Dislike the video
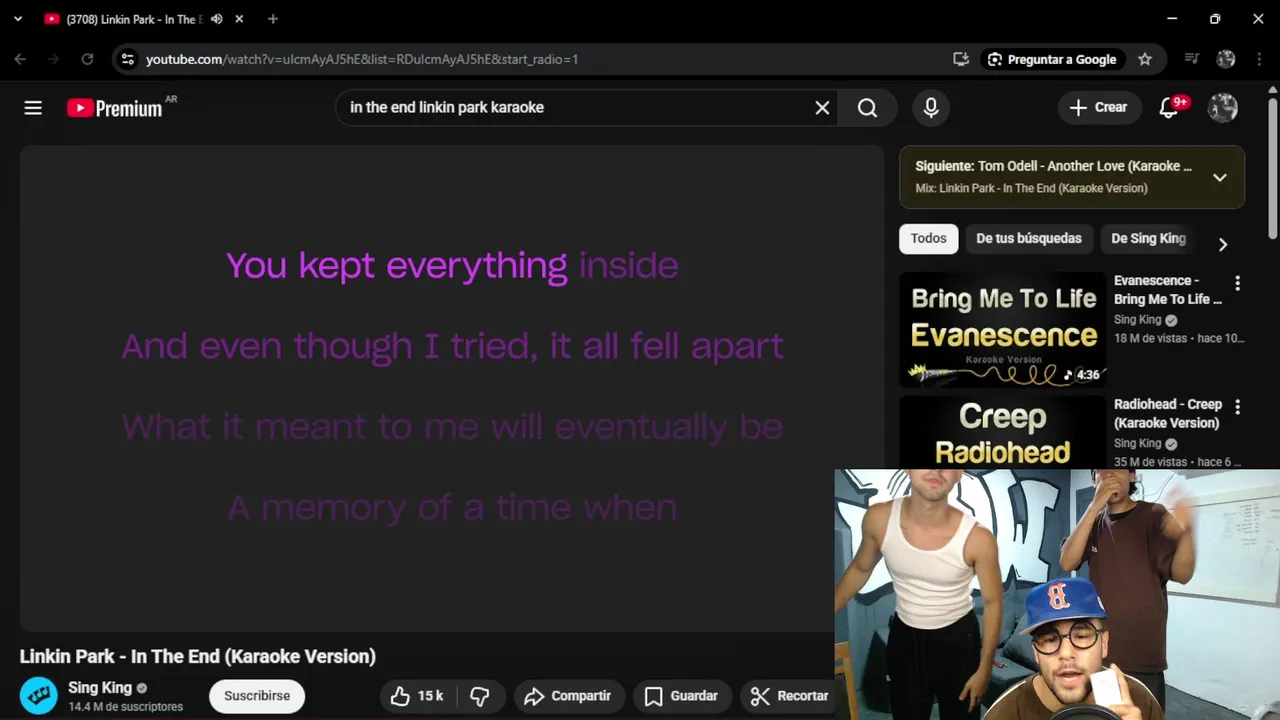This screenshot has width=1280, height=720. pyautogui.click(x=480, y=696)
